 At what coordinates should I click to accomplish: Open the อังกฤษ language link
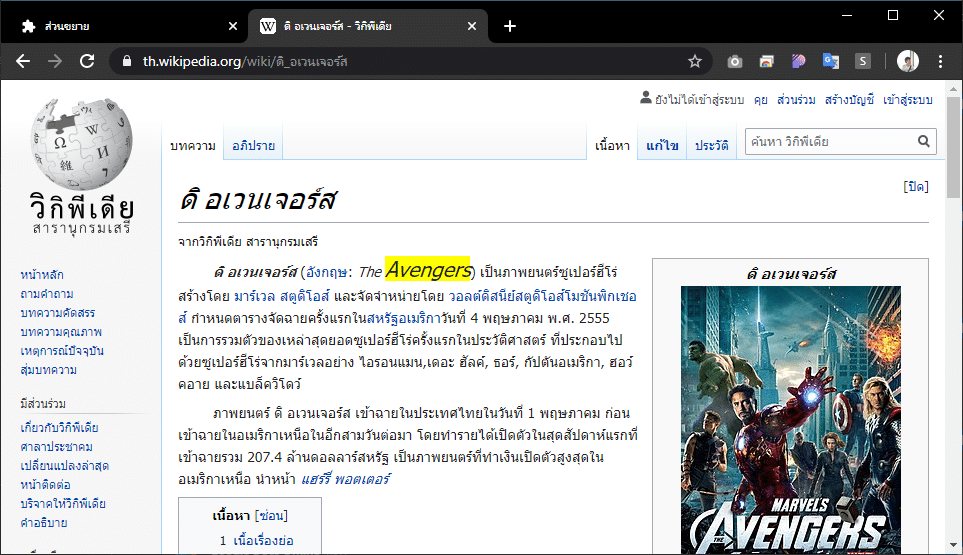326,272
